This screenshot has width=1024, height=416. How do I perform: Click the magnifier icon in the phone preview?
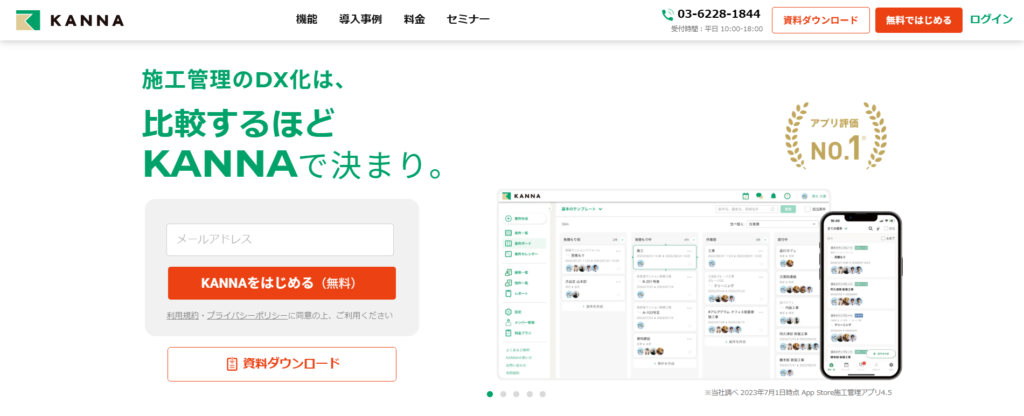pyautogui.click(x=871, y=229)
